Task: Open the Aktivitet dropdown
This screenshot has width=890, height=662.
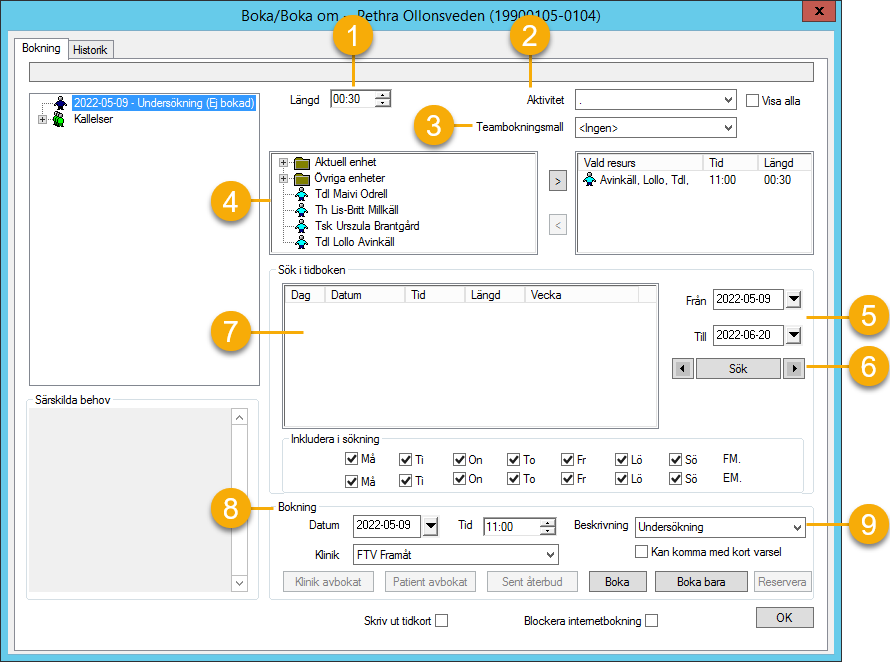Action: coord(727,100)
